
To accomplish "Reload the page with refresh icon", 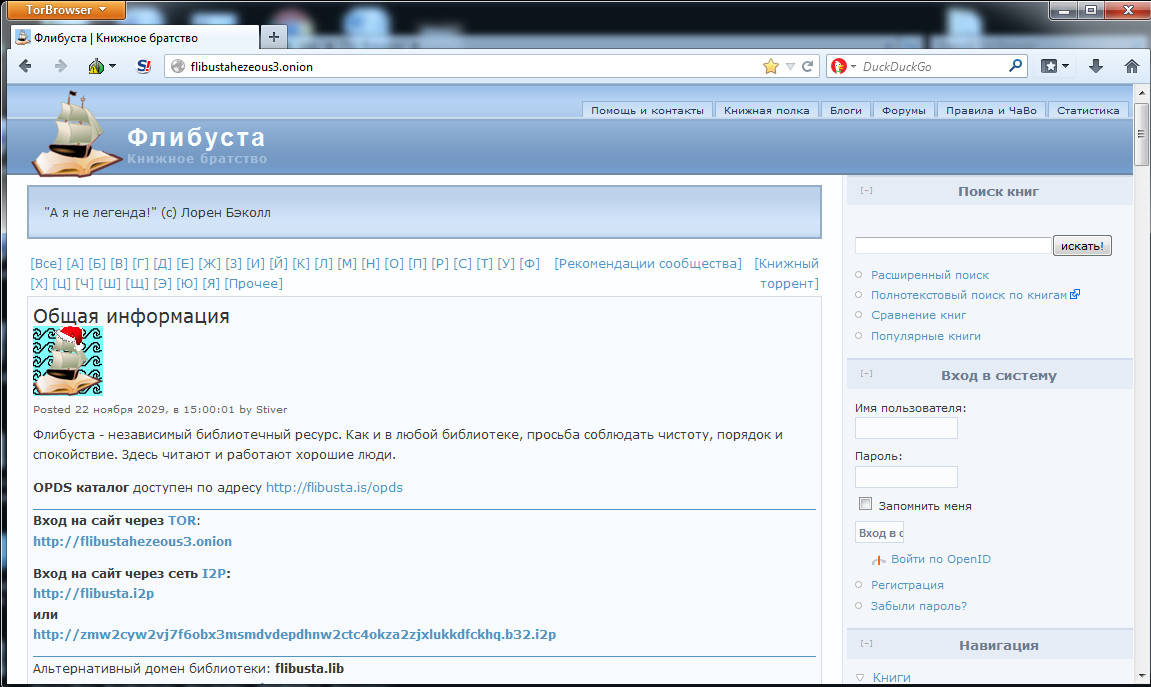I will [x=807, y=66].
